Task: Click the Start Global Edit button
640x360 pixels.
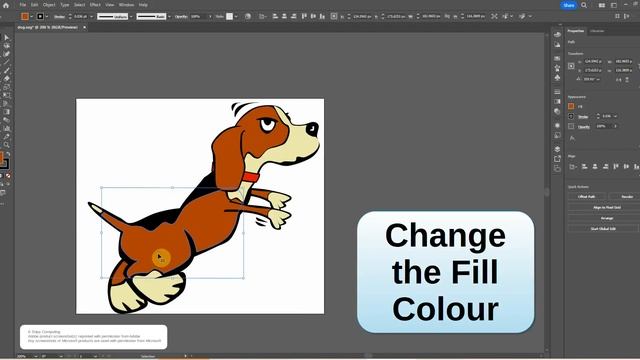Action: pyautogui.click(x=603, y=229)
